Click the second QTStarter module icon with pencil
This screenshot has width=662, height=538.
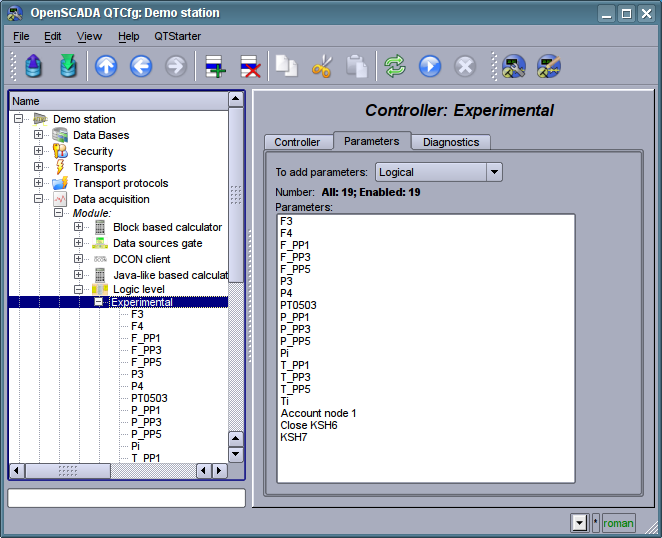pyautogui.click(x=549, y=66)
